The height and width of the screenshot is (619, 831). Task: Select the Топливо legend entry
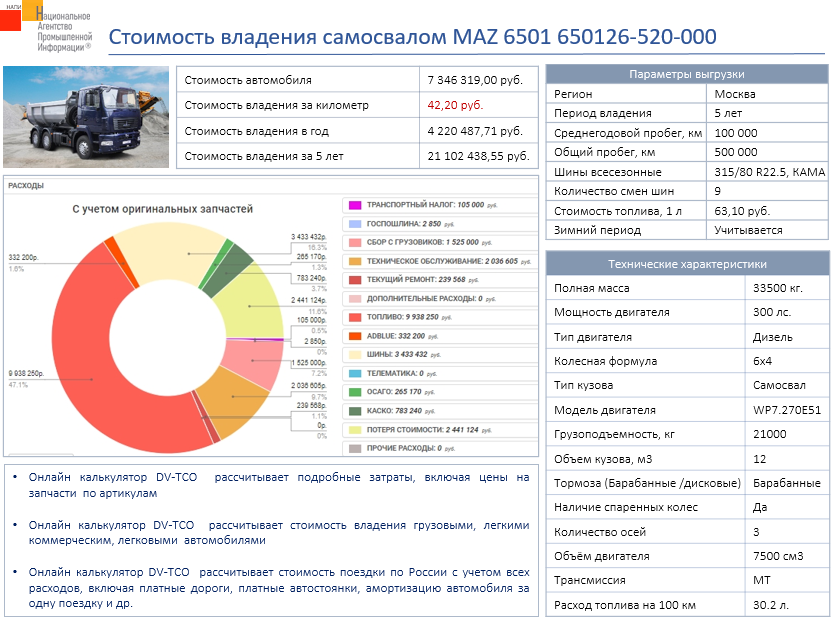click(x=412, y=317)
